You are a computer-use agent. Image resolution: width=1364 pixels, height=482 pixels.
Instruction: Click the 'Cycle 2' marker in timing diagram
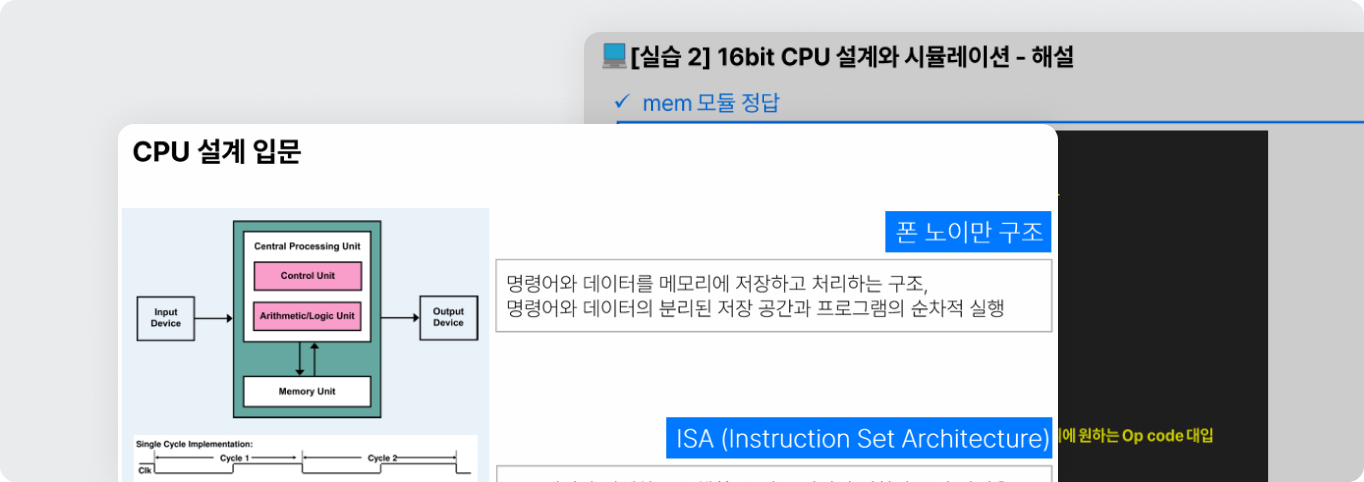[381, 458]
